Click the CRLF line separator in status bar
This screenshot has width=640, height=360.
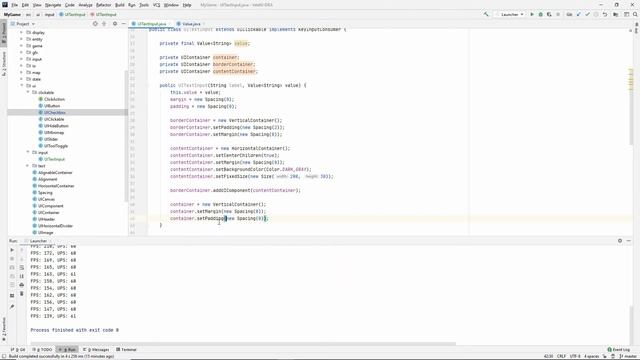pos(561,356)
